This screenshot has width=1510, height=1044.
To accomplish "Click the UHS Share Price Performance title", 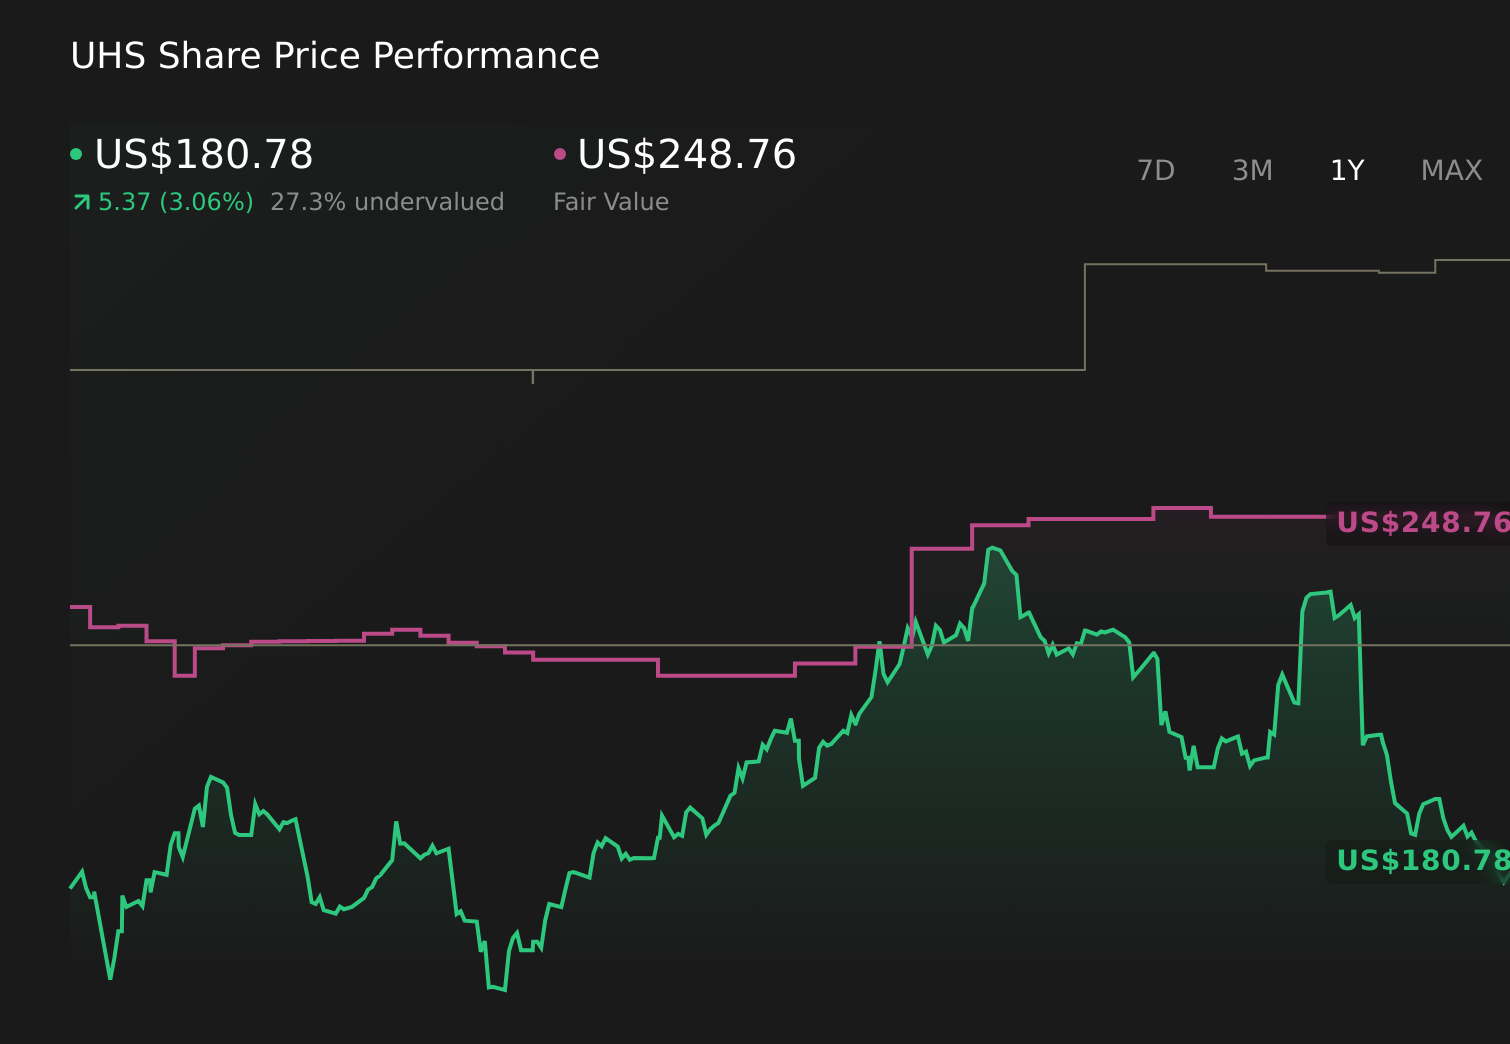I will pyautogui.click(x=334, y=55).
